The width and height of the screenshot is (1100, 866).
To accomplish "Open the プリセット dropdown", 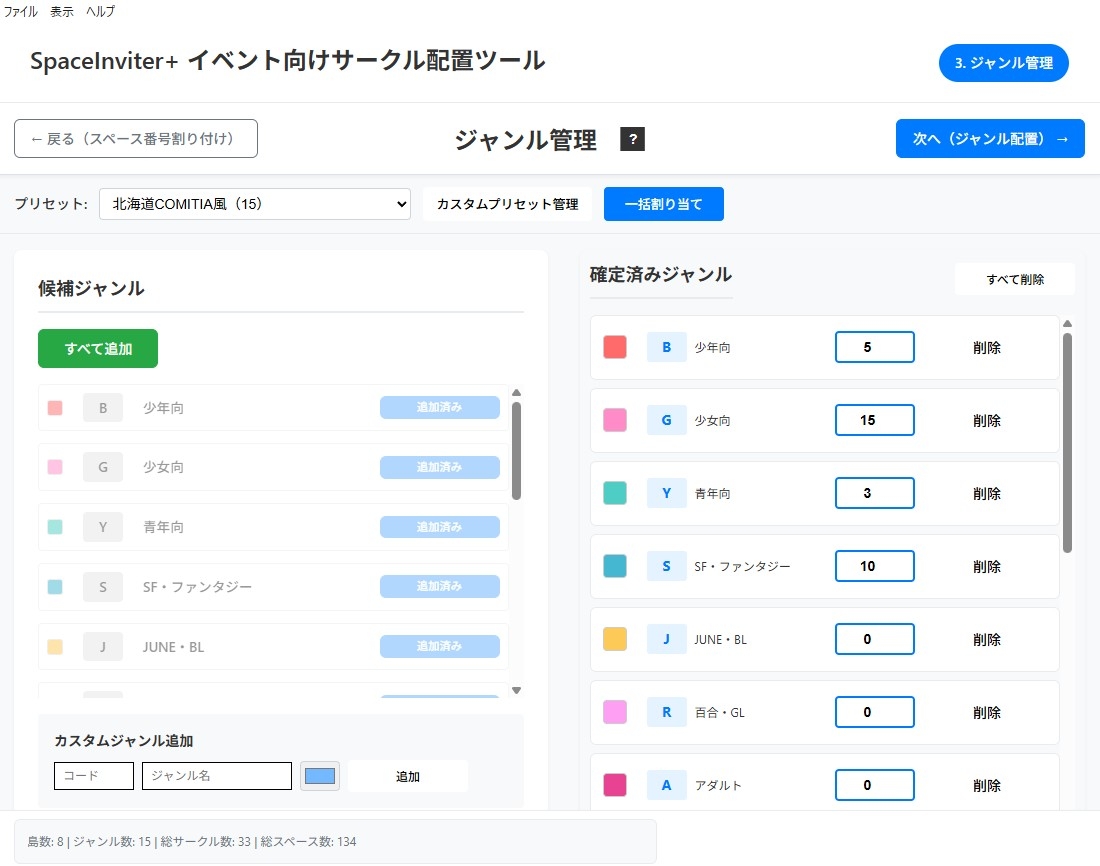I will (x=255, y=204).
